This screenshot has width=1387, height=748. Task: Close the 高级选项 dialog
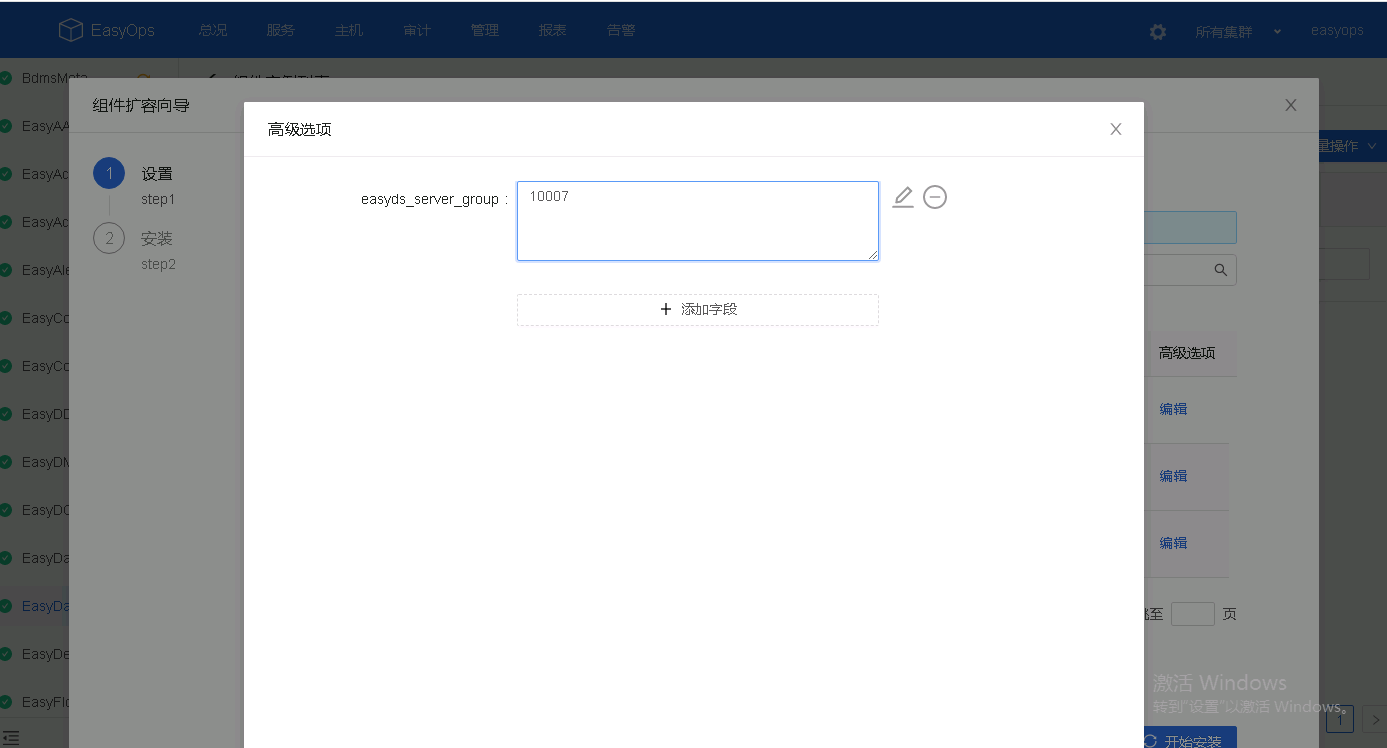(x=1116, y=129)
